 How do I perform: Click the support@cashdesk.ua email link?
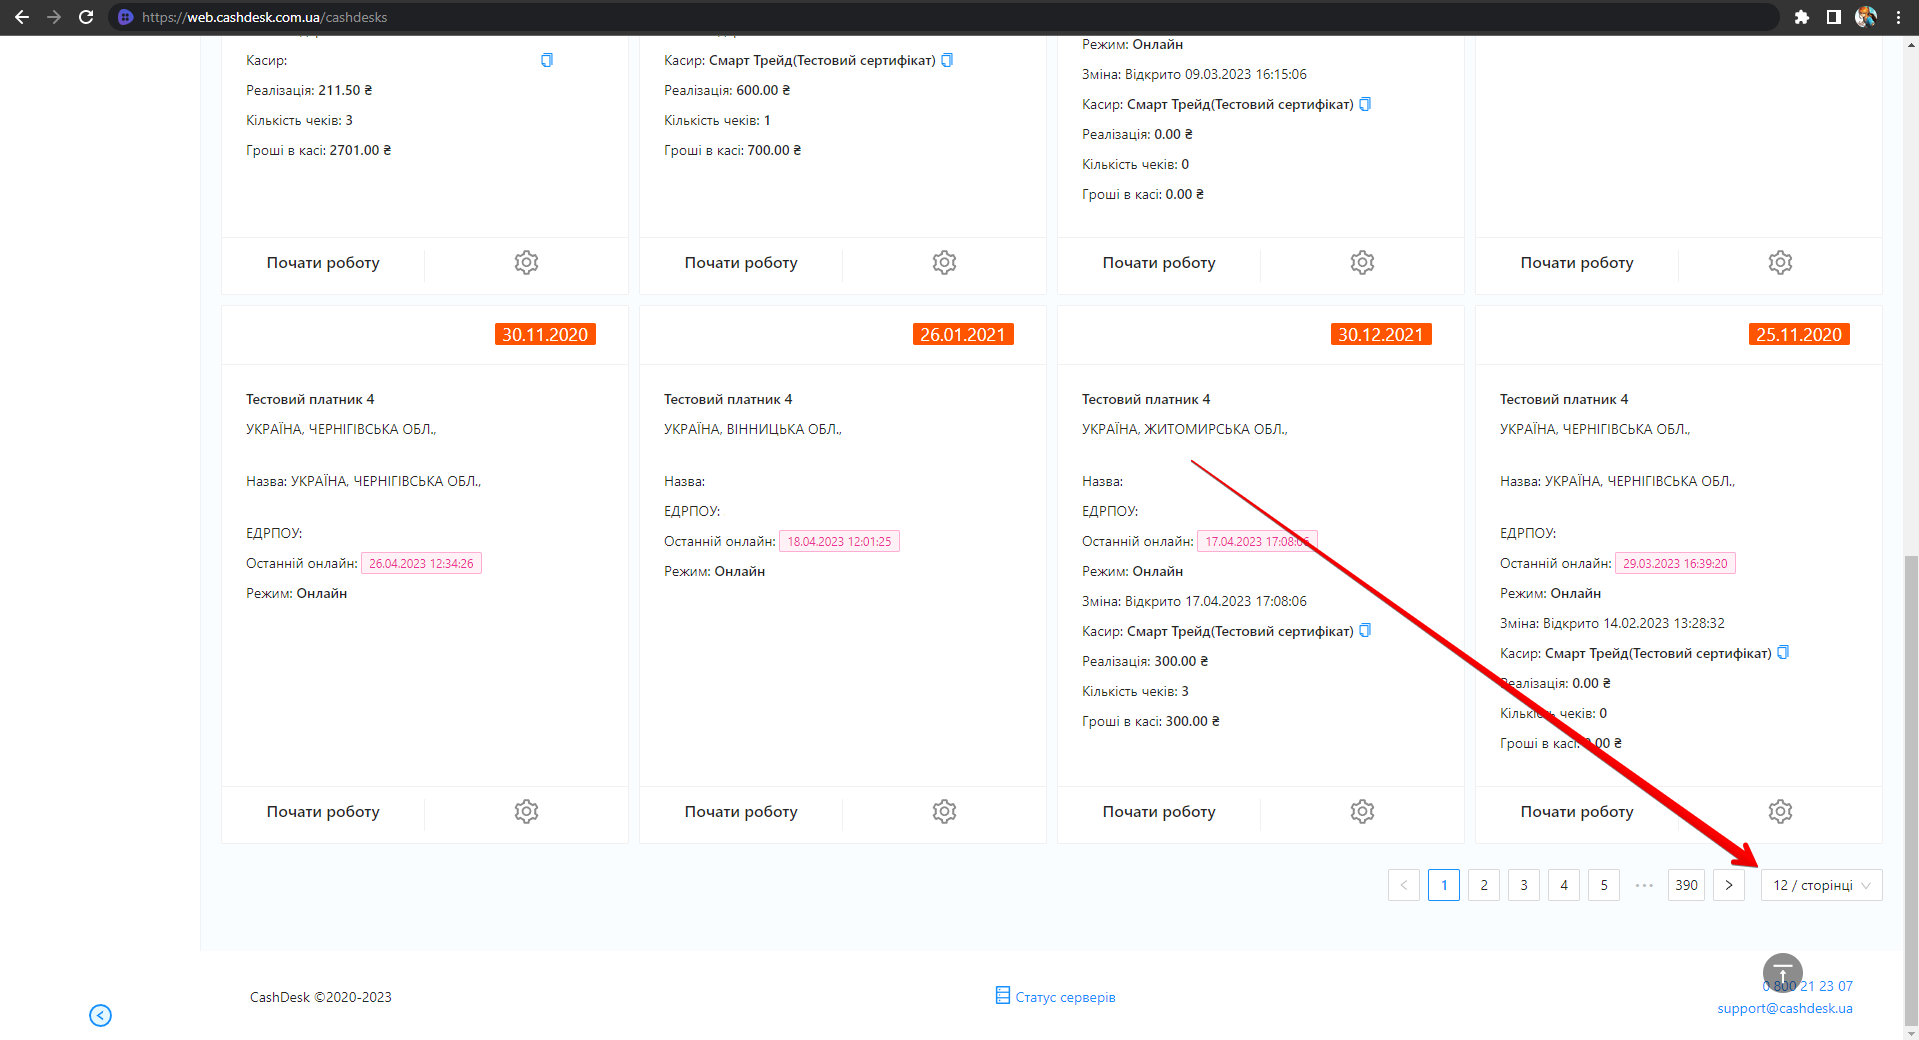pos(1785,1008)
